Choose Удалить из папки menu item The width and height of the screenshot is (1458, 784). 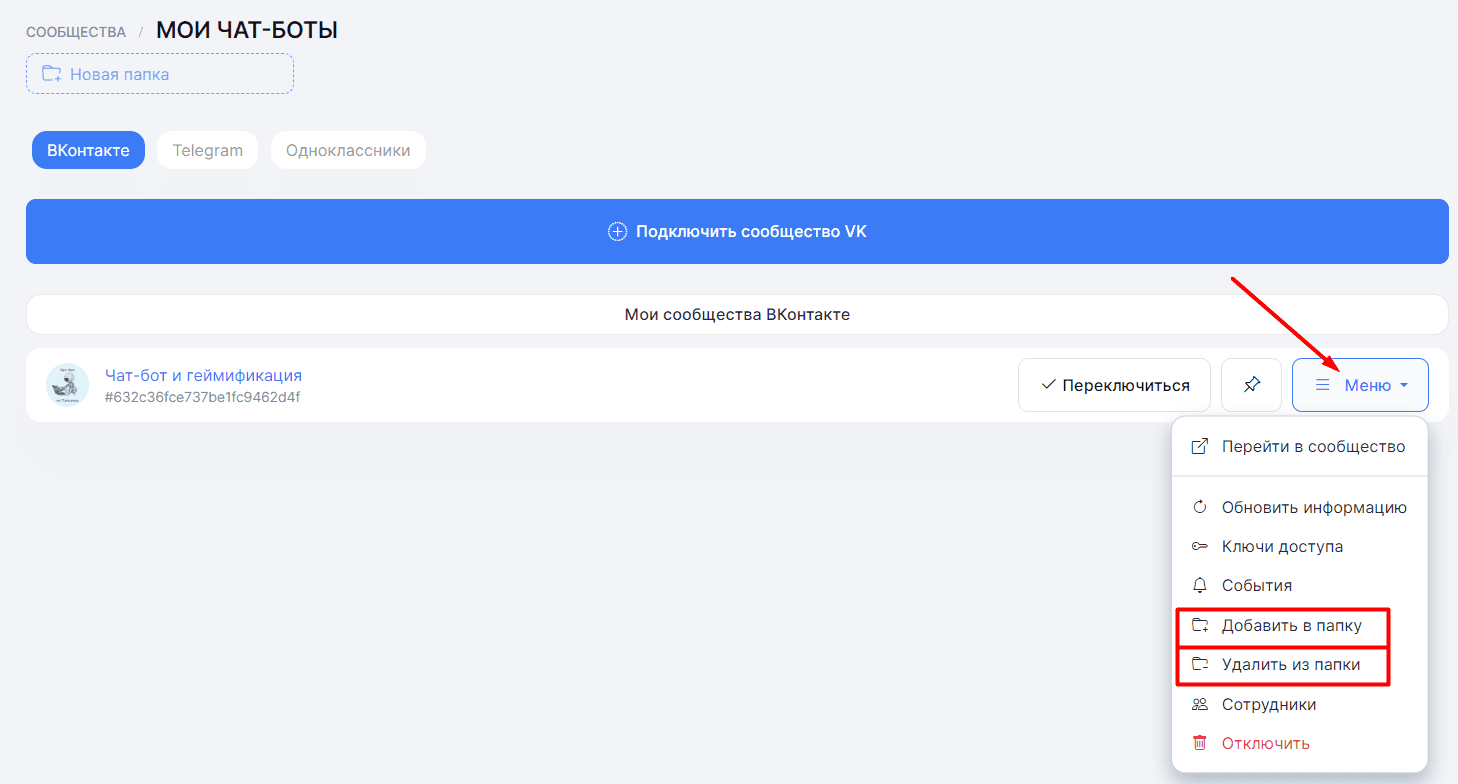point(1290,665)
